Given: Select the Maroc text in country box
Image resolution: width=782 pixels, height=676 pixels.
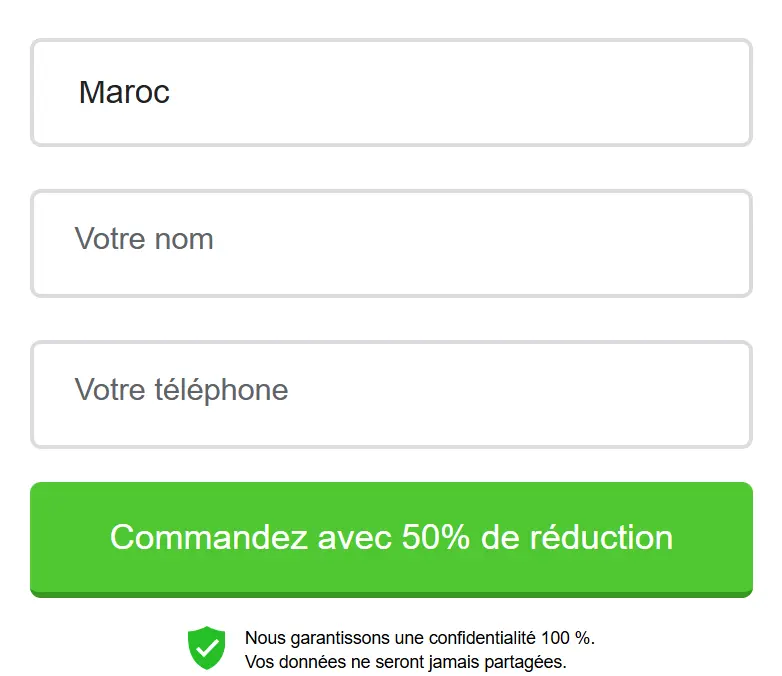Looking at the screenshot, I should click(124, 93).
